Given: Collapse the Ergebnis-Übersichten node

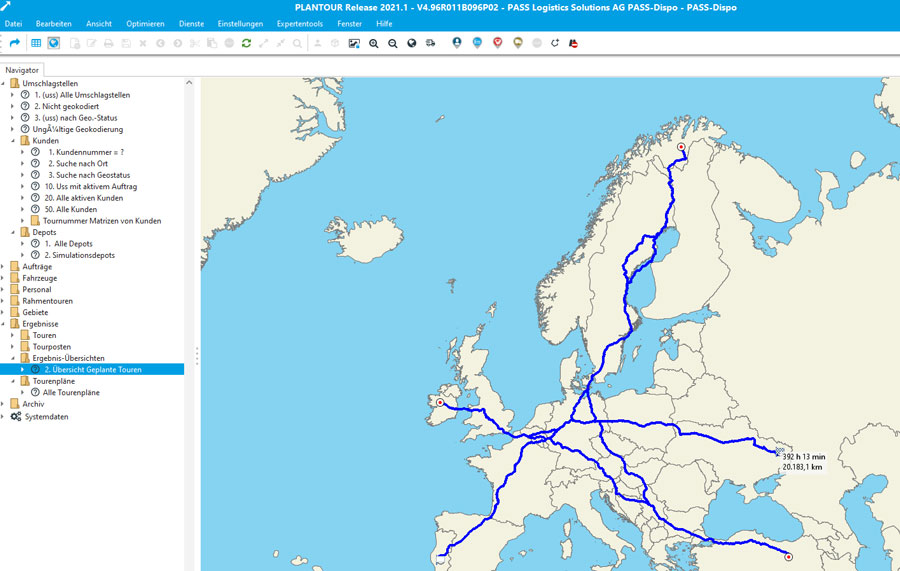Looking at the screenshot, I should [x=13, y=358].
